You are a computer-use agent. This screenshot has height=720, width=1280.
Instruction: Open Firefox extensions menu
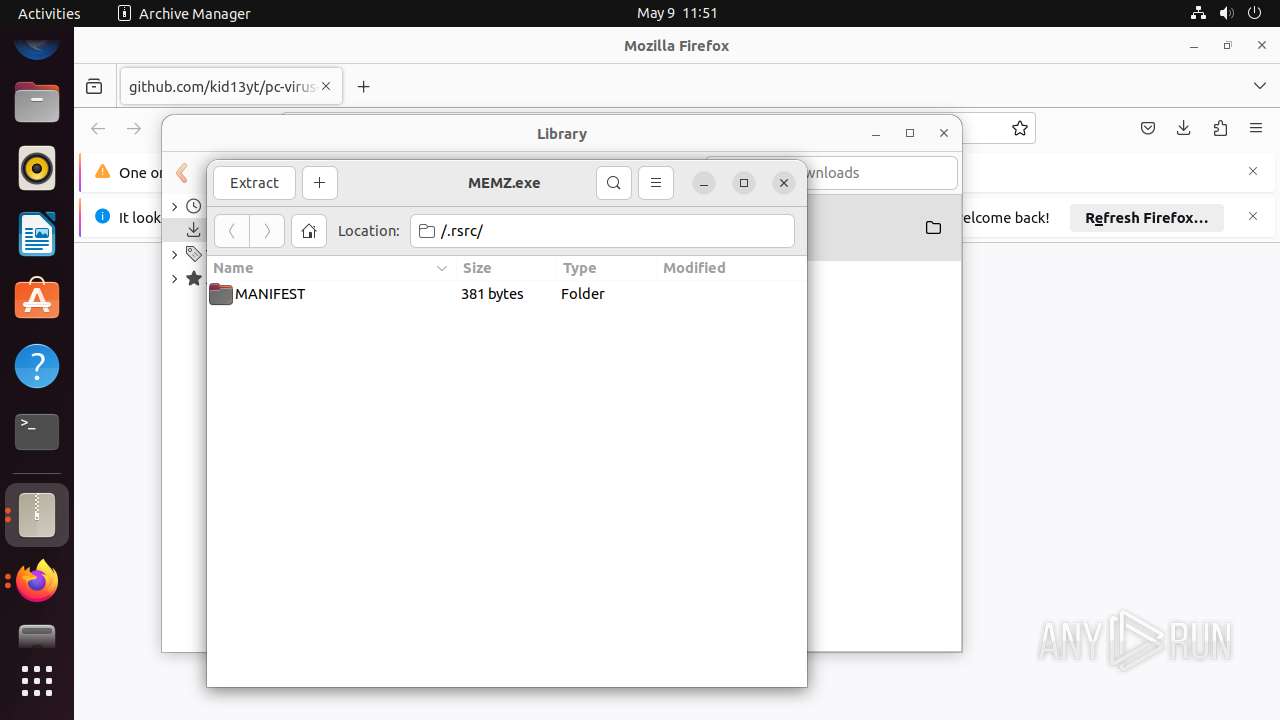pos(1220,128)
